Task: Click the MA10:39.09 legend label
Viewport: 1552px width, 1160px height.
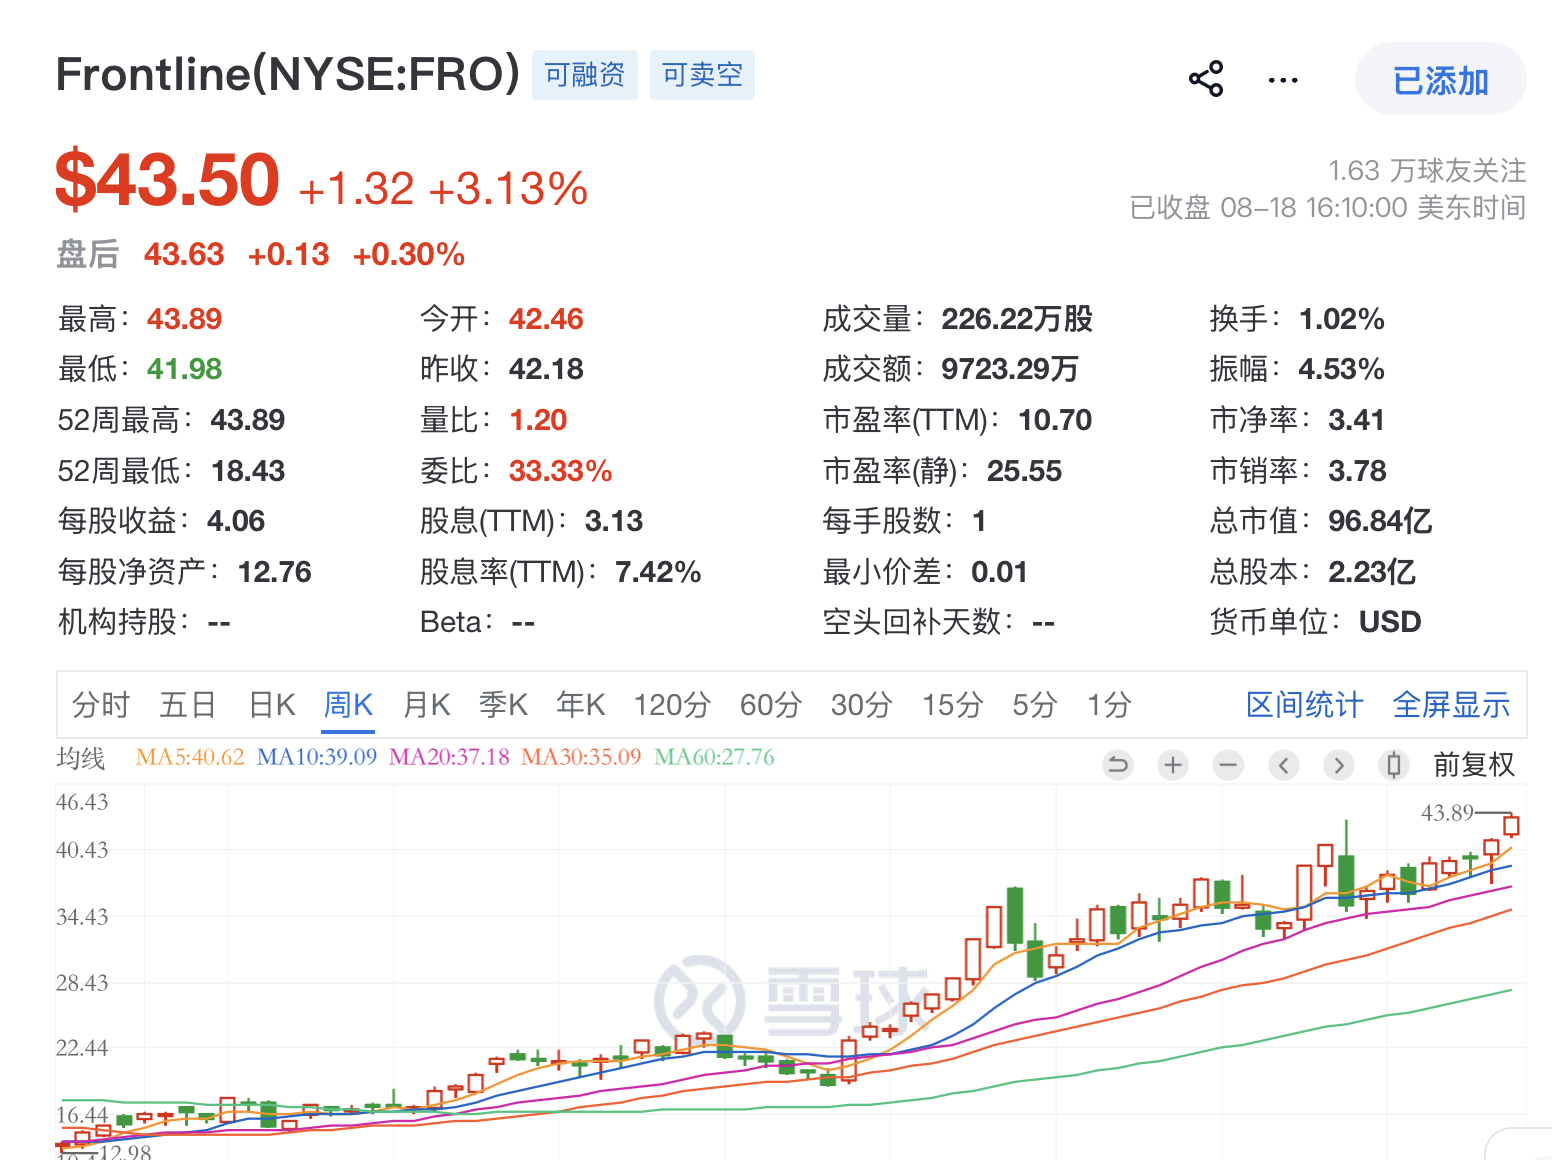Action: tap(317, 757)
